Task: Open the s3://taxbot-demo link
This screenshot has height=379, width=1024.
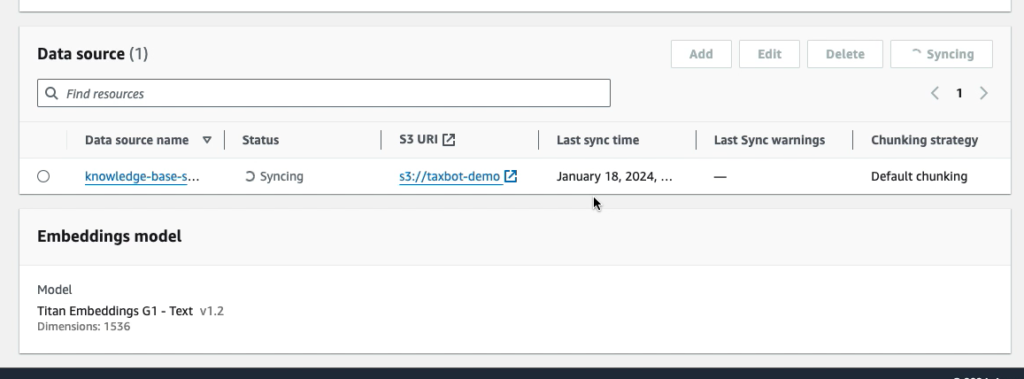Action: tap(449, 176)
